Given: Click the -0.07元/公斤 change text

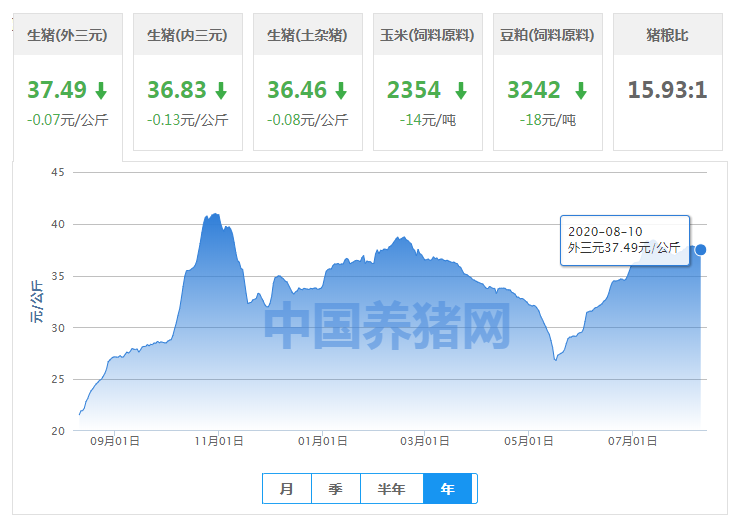Looking at the screenshot, I should point(68,120).
